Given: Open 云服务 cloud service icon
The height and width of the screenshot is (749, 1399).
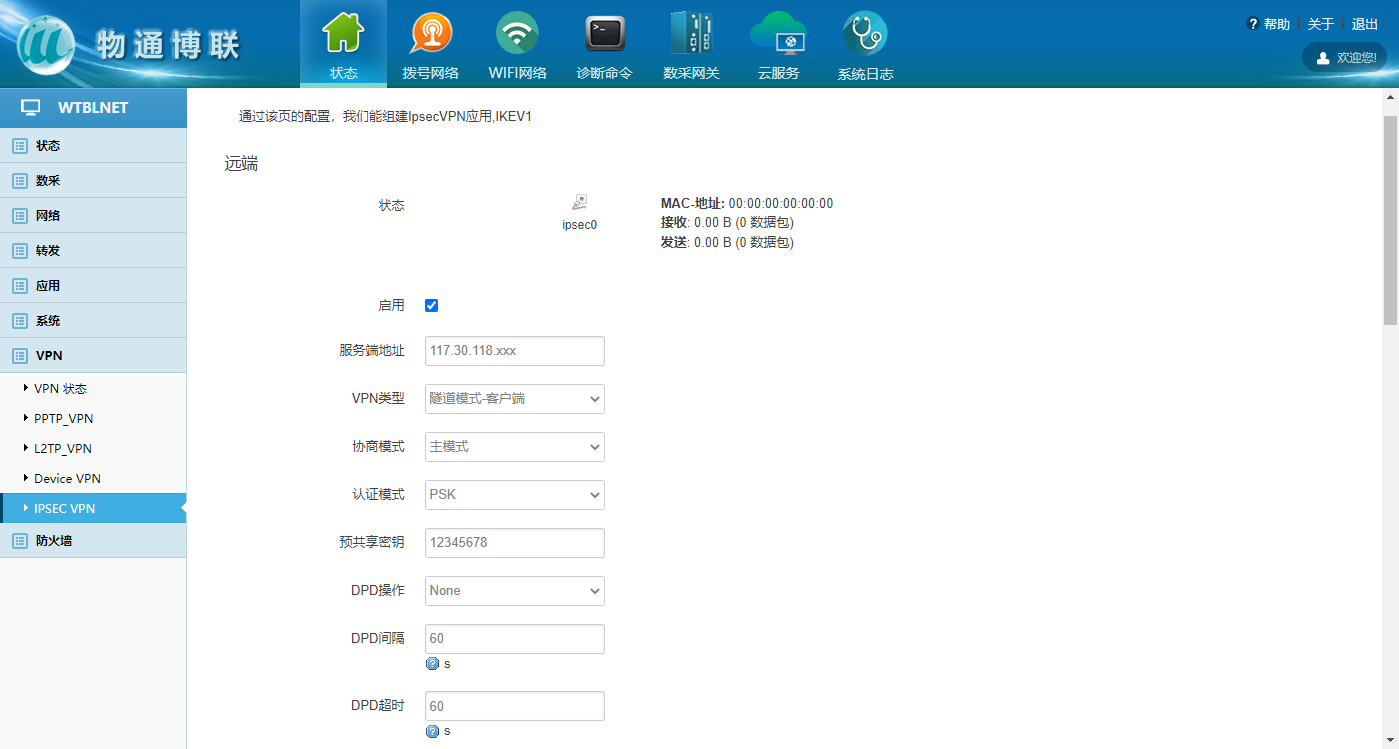Looking at the screenshot, I should pos(778,35).
